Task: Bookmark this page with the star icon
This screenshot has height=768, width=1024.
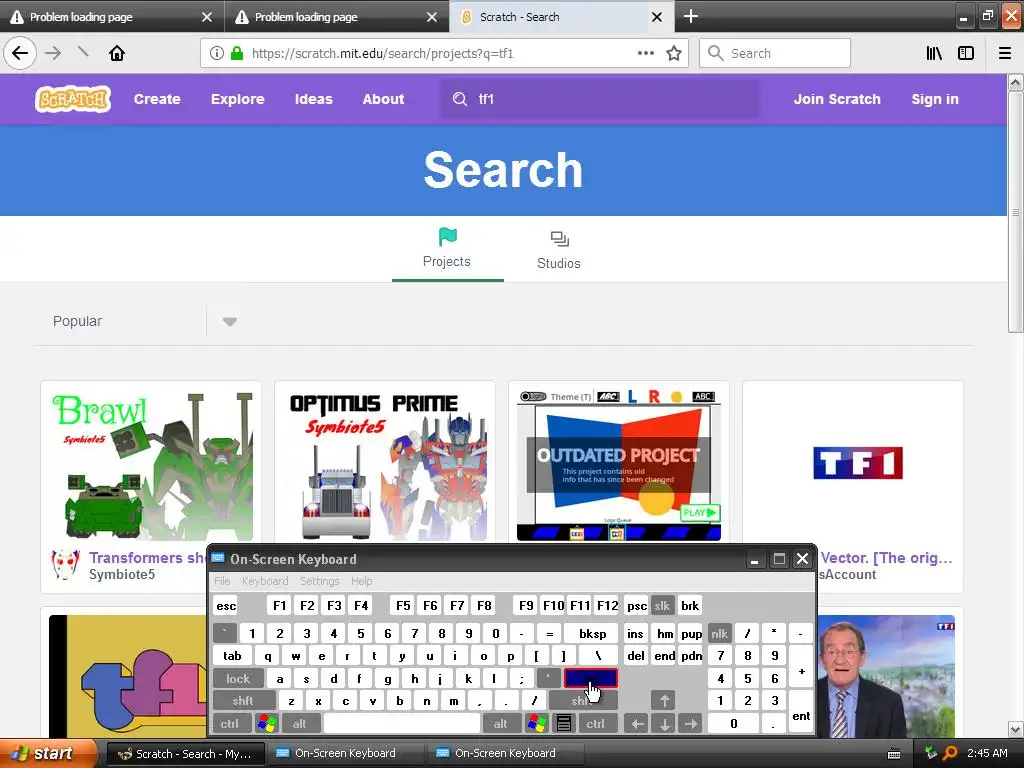Action: (674, 53)
